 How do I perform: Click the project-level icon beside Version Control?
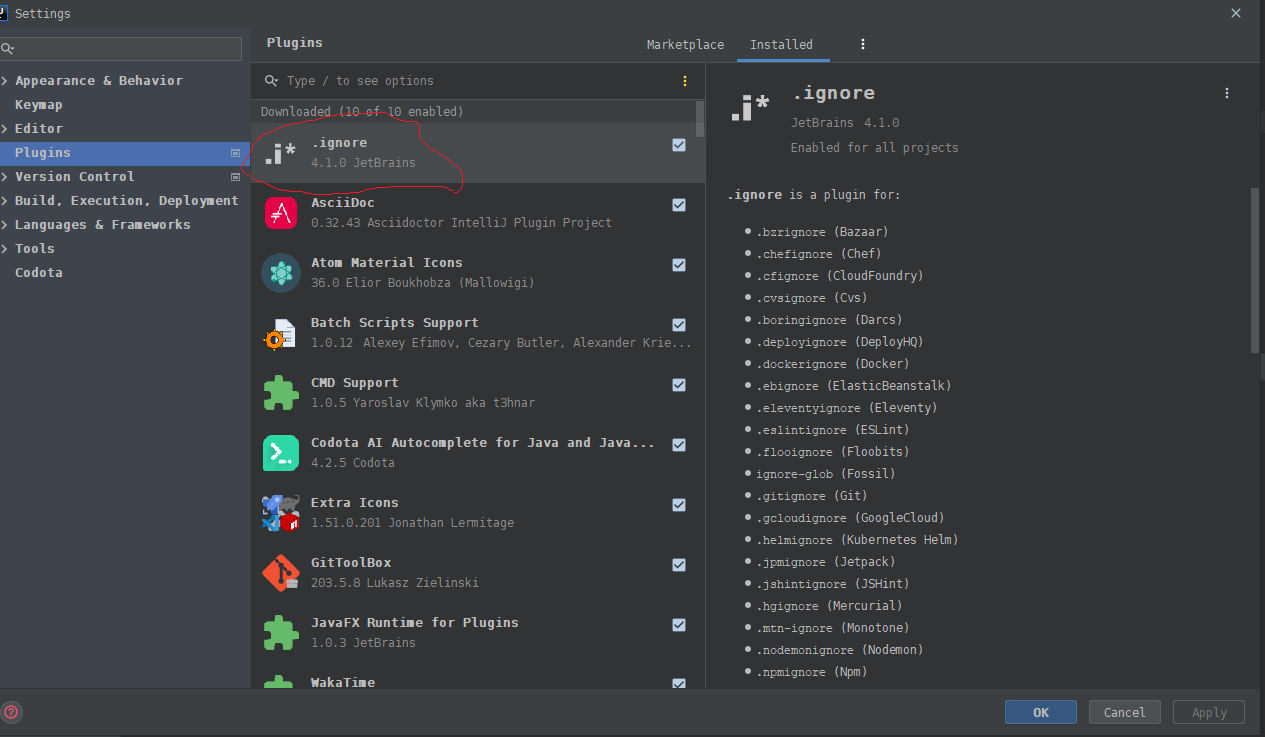click(x=236, y=177)
